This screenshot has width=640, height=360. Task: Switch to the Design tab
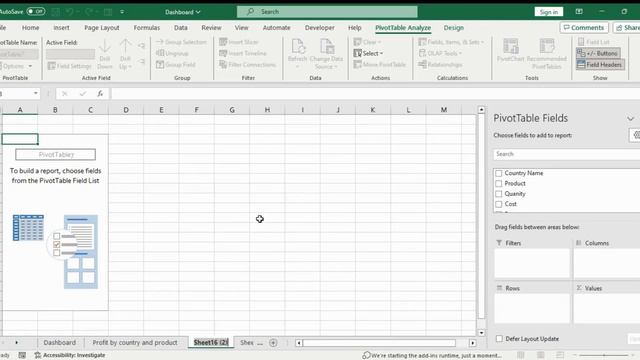[453, 28]
